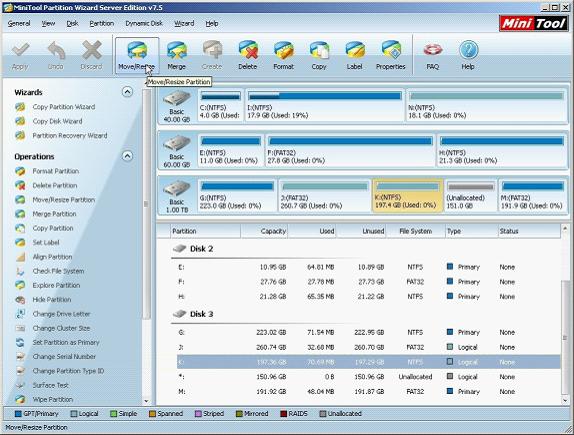The height and width of the screenshot is (435, 574).
Task: Click the Create toolbar icon
Action: [x=212, y=55]
